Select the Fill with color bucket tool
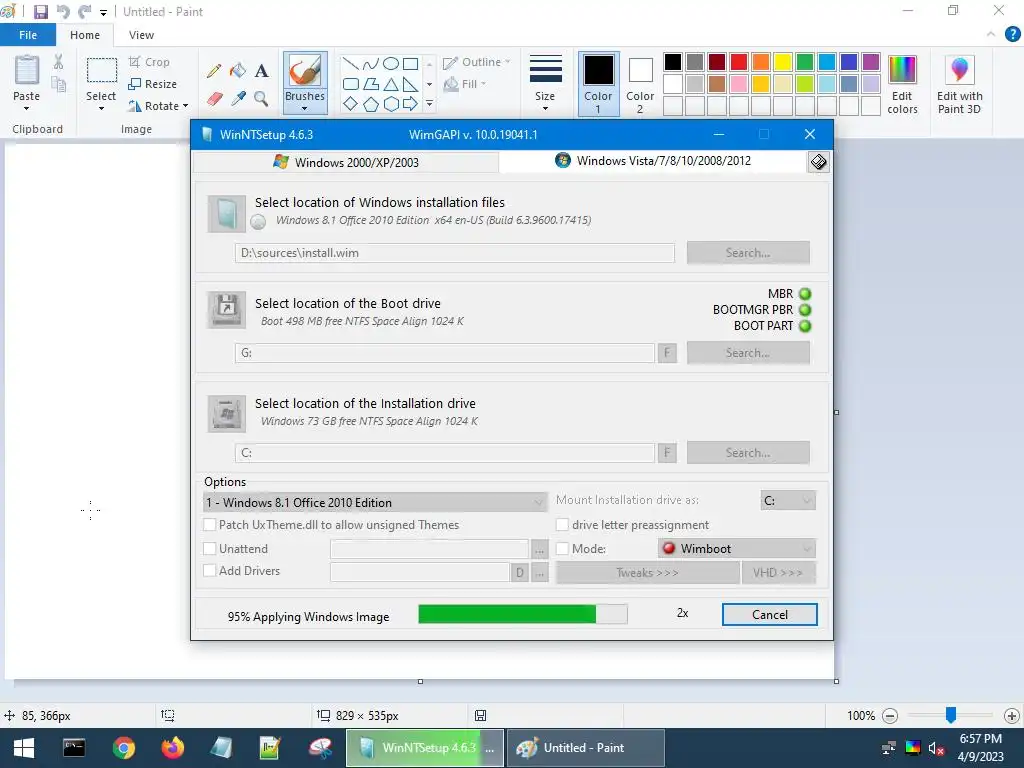Viewport: 1024px width, 768px height. coord(238,71)
